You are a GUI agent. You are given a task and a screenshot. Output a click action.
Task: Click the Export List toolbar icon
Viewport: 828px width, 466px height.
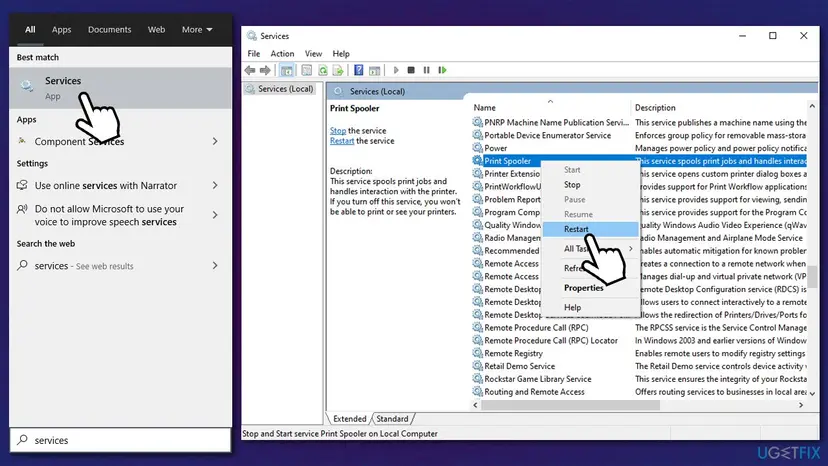338,70
